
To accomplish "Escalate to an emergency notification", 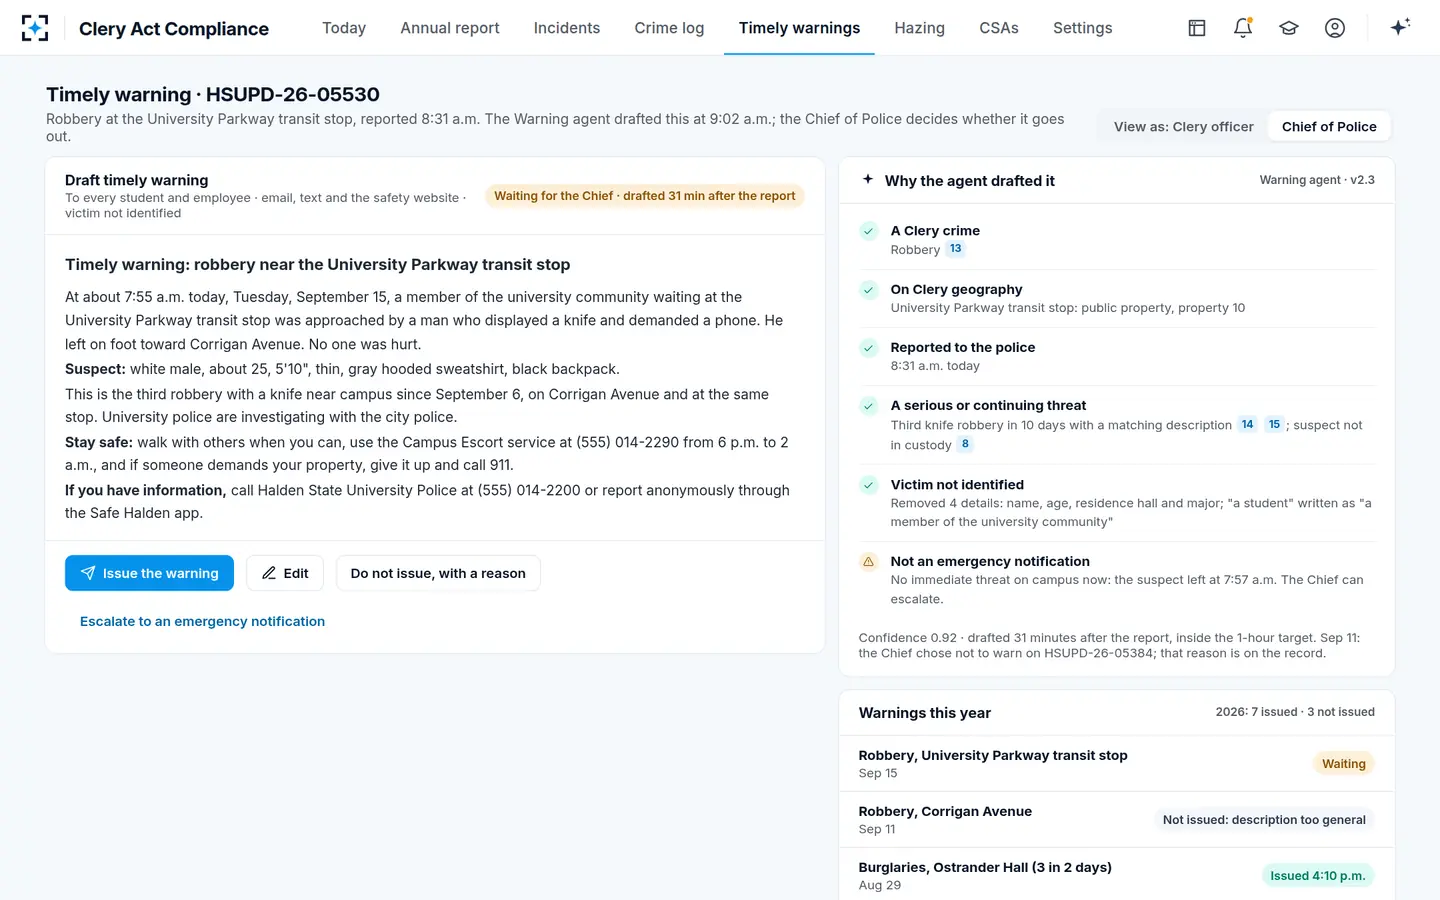I will tap(202, 621).
